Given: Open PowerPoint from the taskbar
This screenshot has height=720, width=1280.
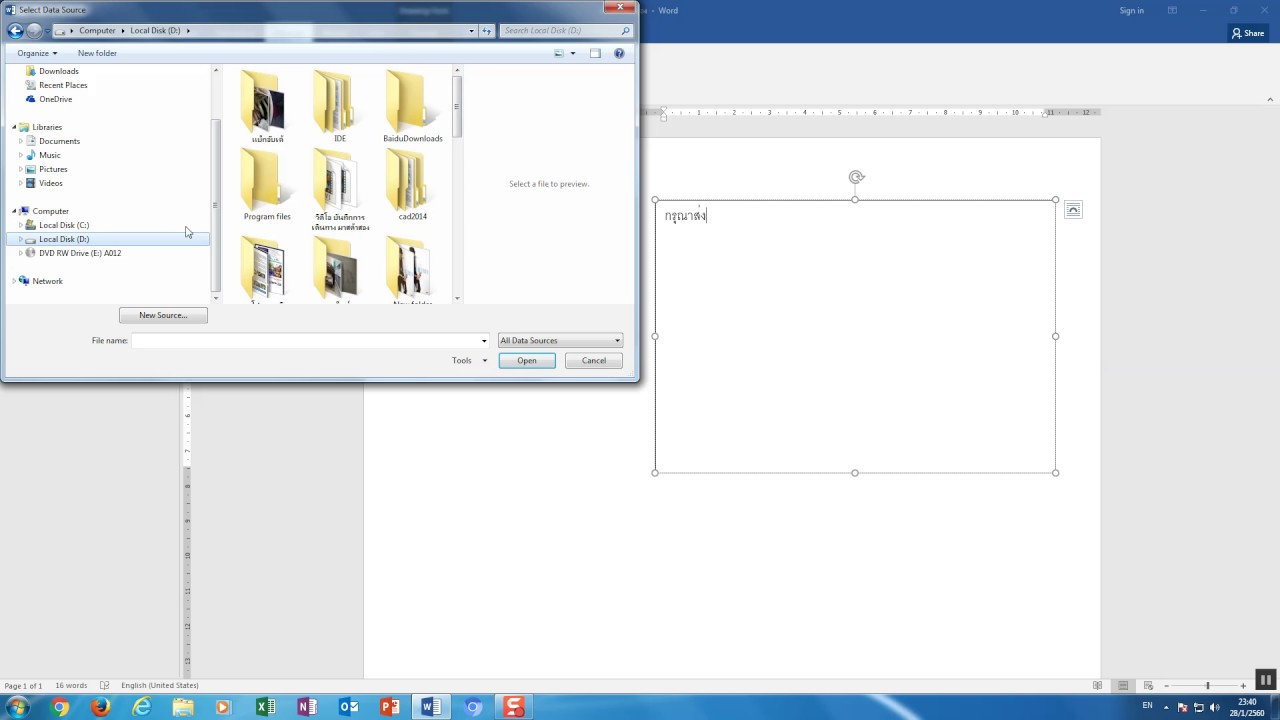Looking at the screenshot, I should click(389, 707).
